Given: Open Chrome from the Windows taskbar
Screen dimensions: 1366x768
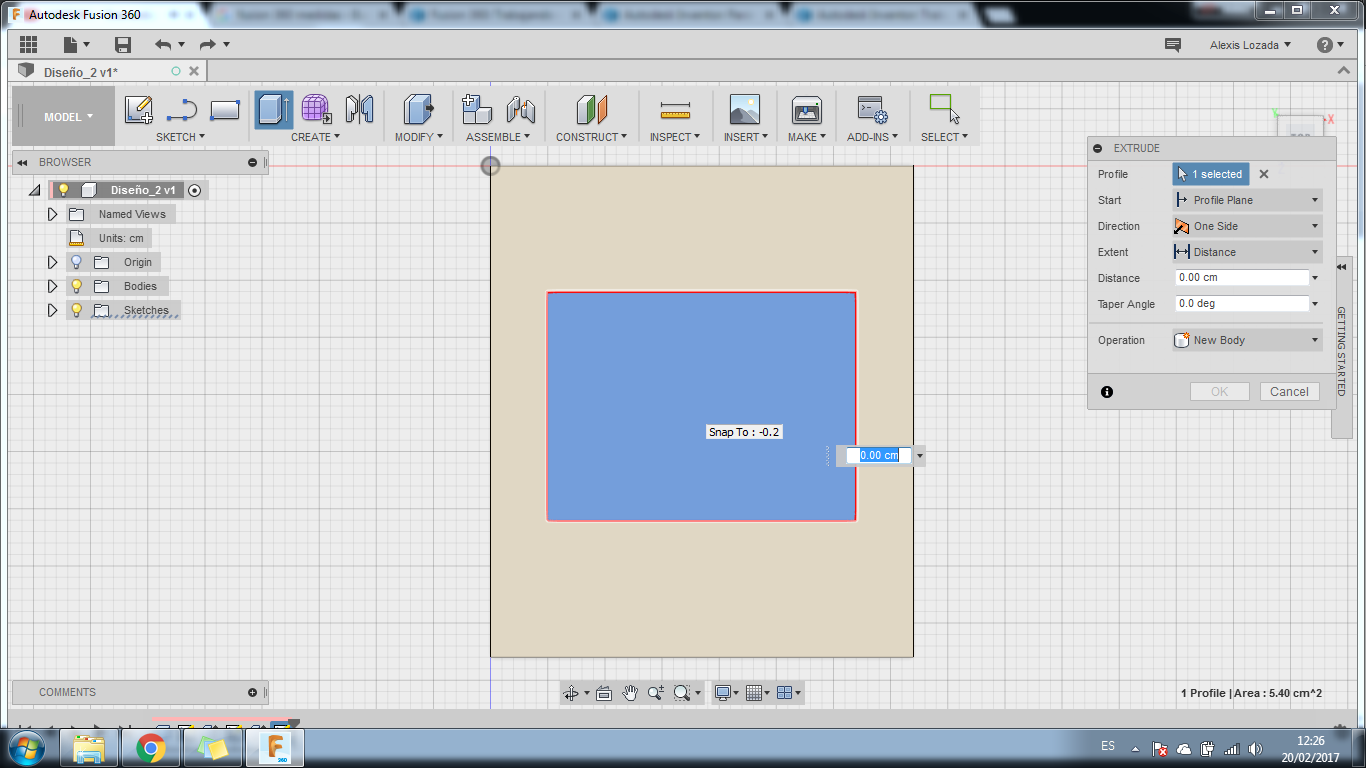Looking at the screenshot, I should coord(151,747).
